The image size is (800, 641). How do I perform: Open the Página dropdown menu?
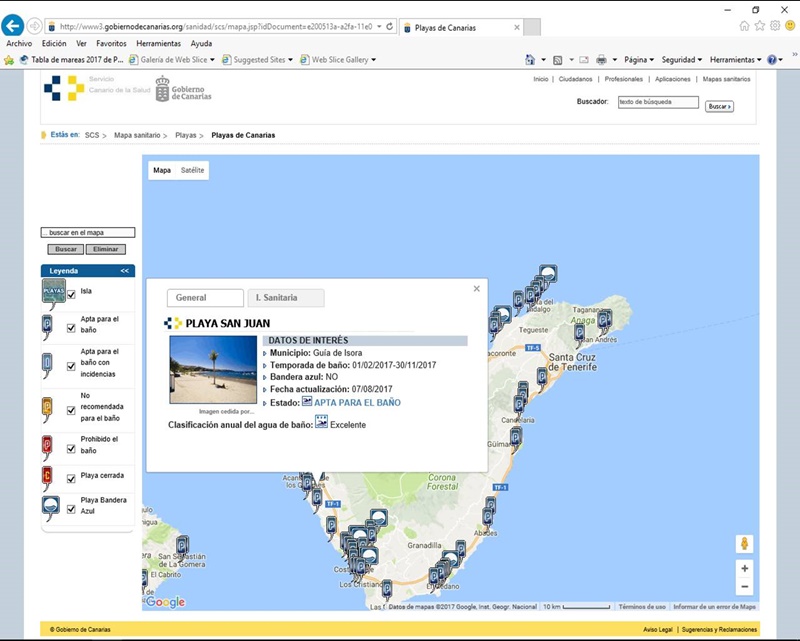tap(635, 60)
